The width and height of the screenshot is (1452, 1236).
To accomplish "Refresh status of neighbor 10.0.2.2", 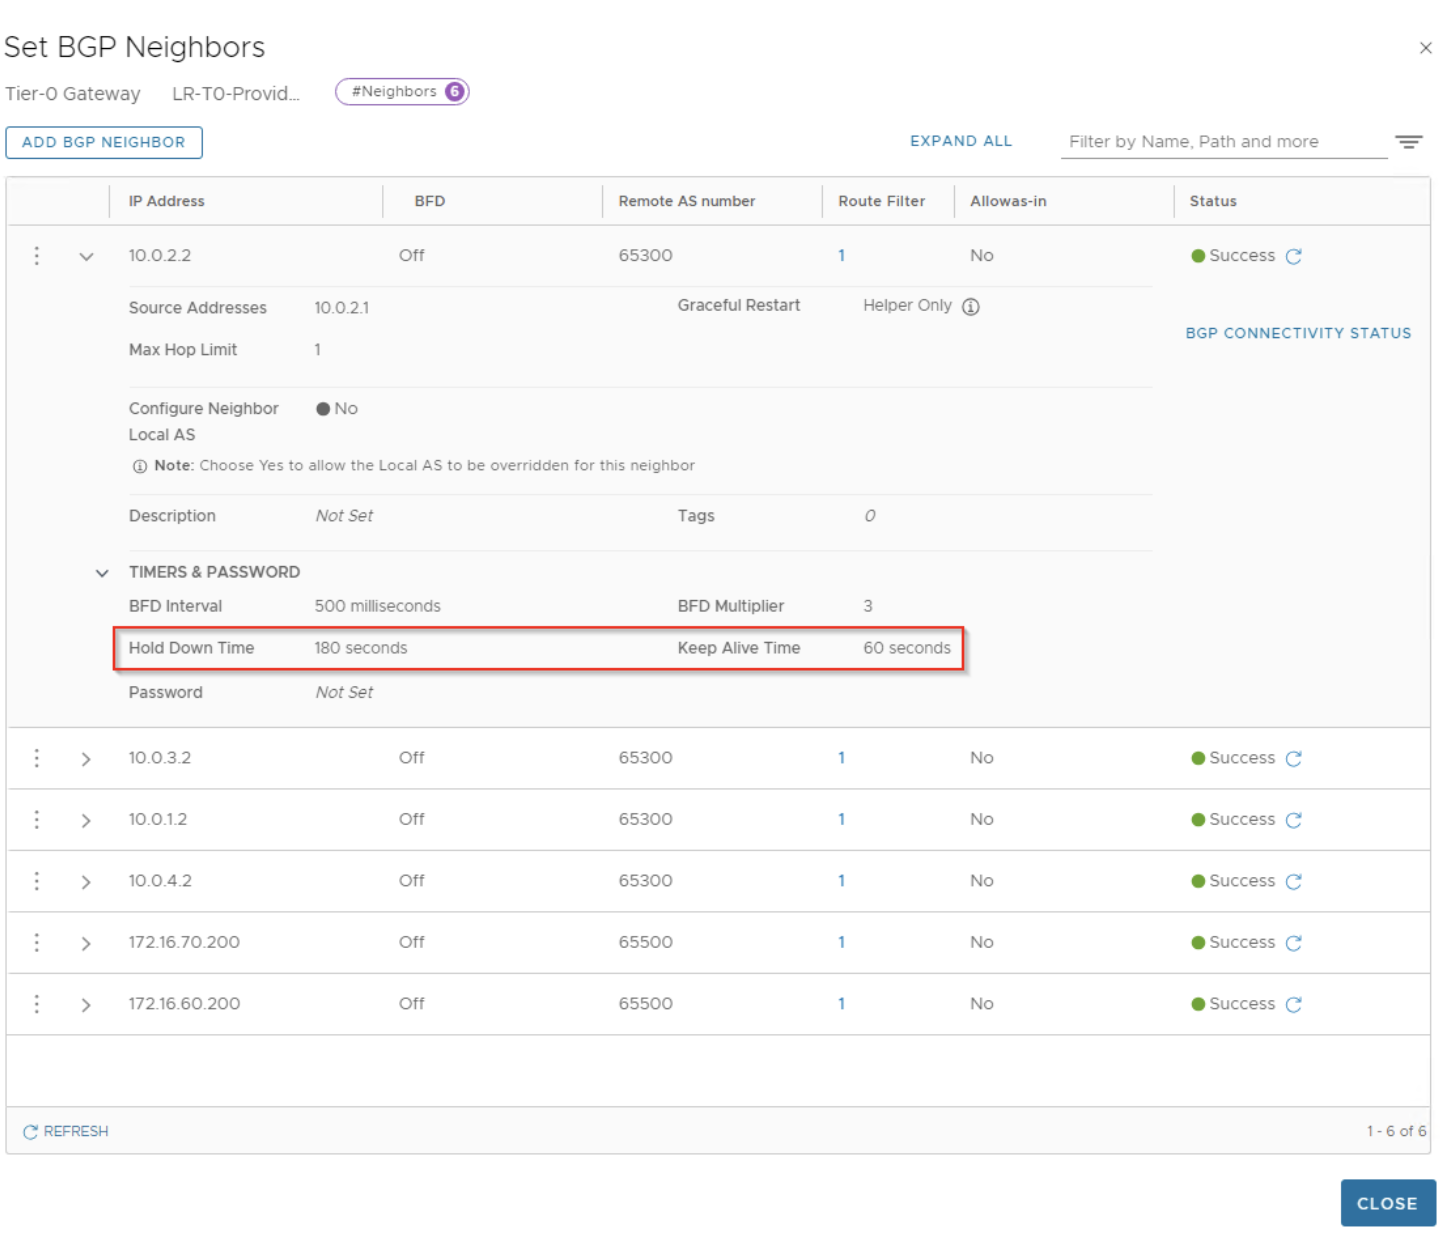I will tap(1293, 256).
